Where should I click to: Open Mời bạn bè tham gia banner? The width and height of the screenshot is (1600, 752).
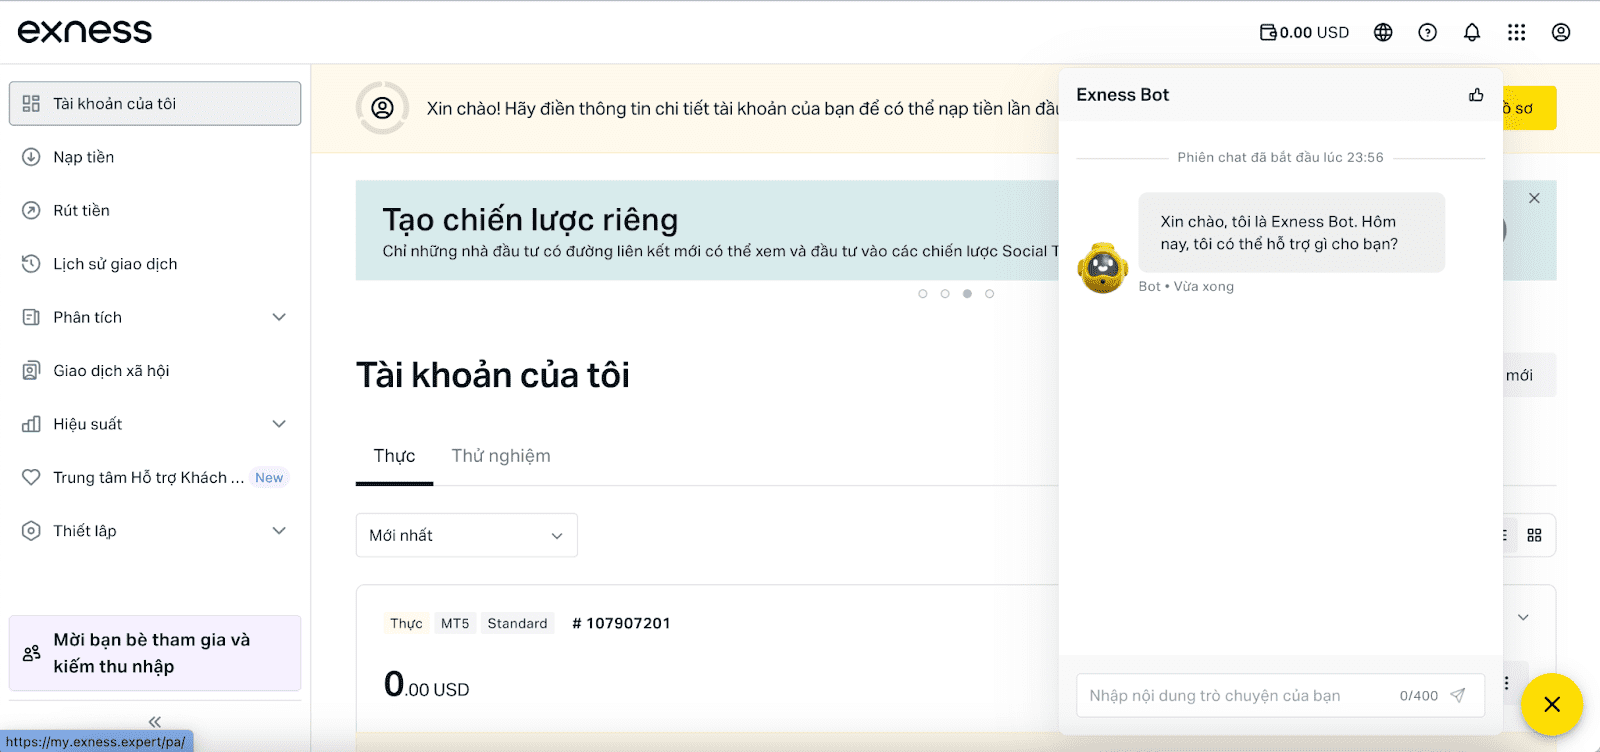(155, 653)
